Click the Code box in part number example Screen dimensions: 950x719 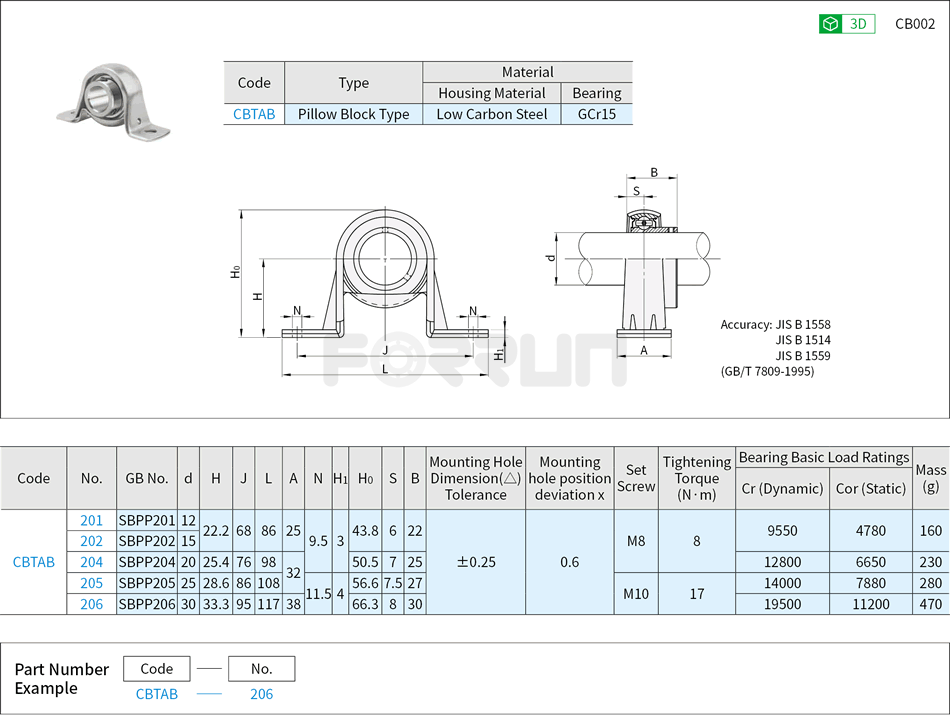click(x=157, y=669)
